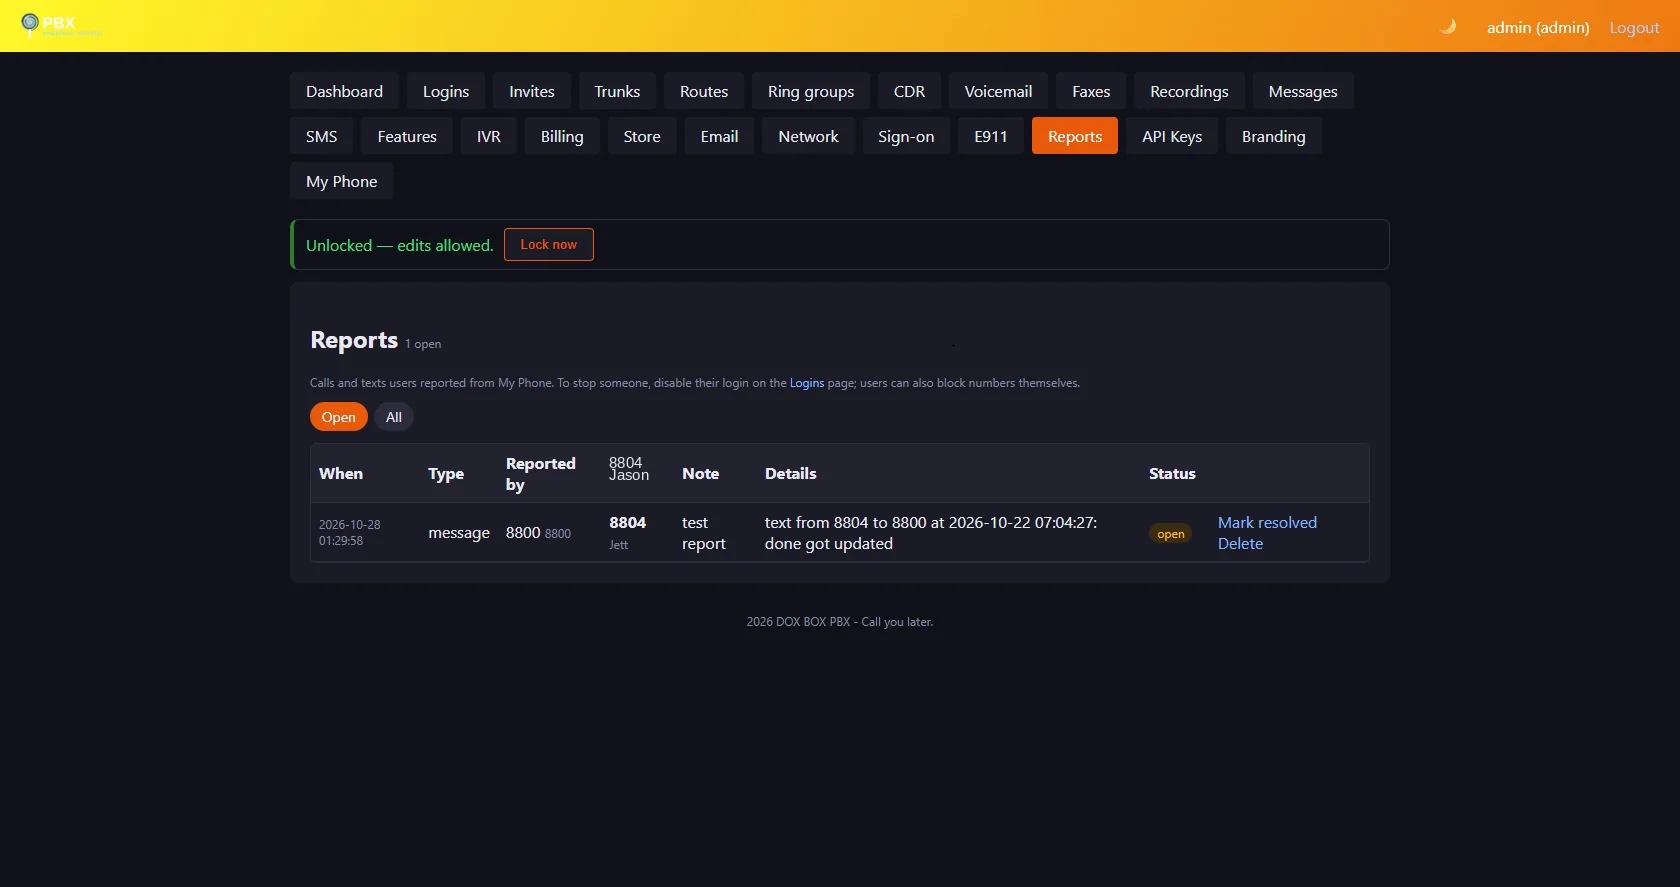Select the active Reports tab
Viewport: 1680px width, 887px height.
pyautogui.click(x=1075, y=136)
